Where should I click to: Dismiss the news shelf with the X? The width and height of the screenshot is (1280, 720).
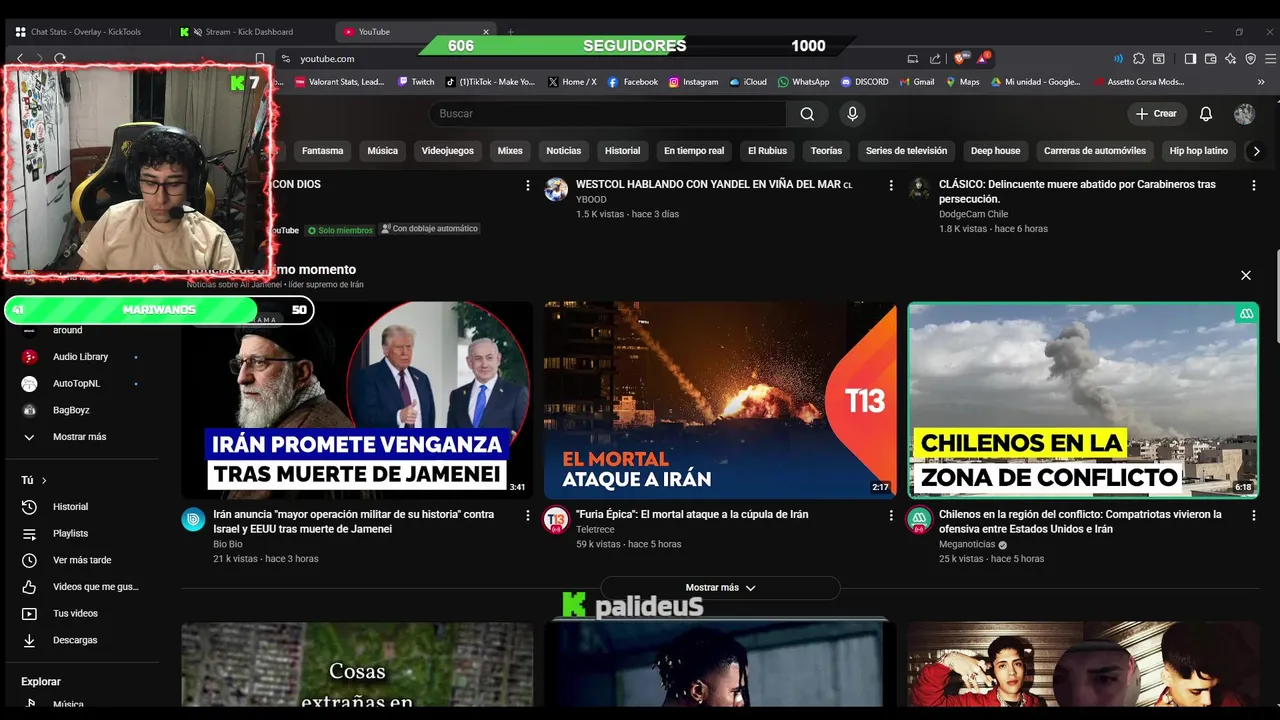pyautogui.click(x=1246, y=275)
